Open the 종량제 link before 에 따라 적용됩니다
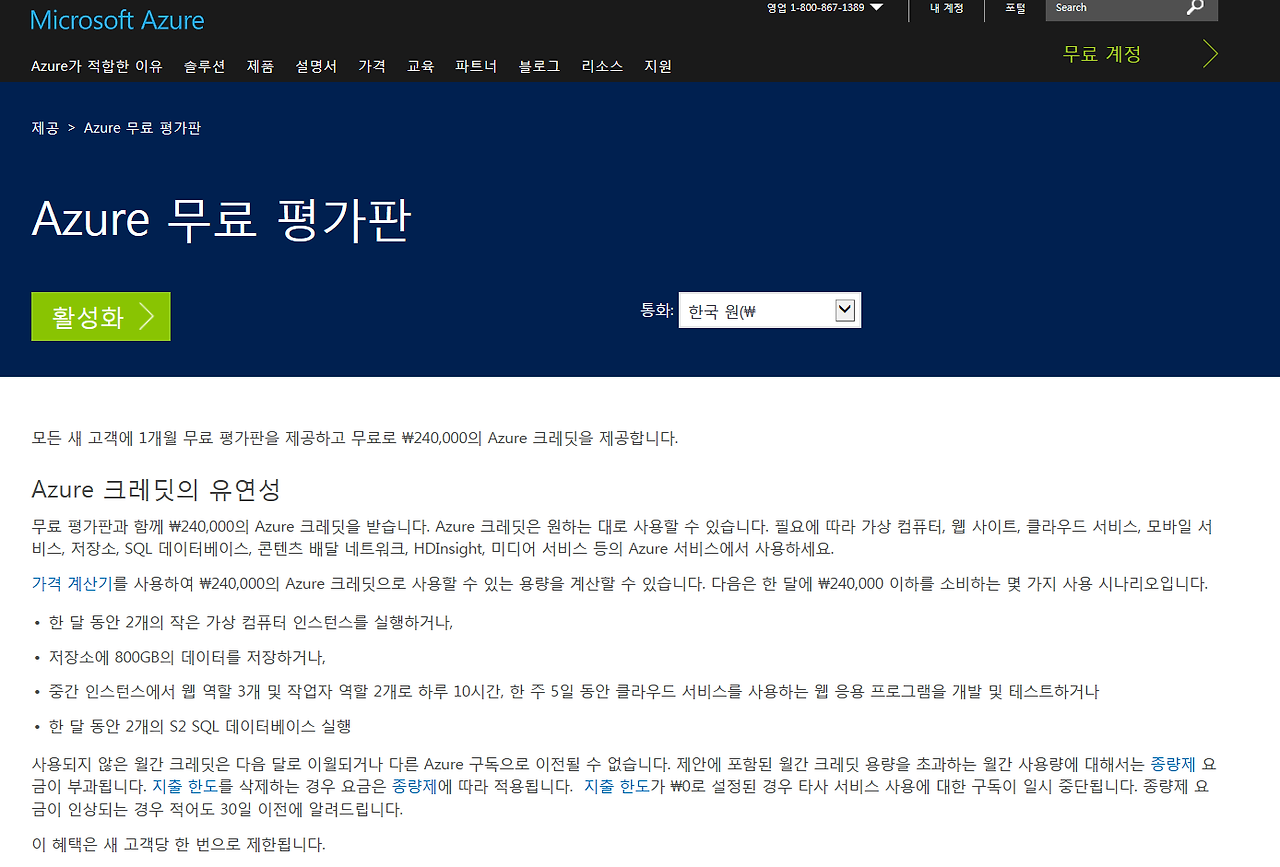This screenshot has height=867, width=1280. pos(414,787)
